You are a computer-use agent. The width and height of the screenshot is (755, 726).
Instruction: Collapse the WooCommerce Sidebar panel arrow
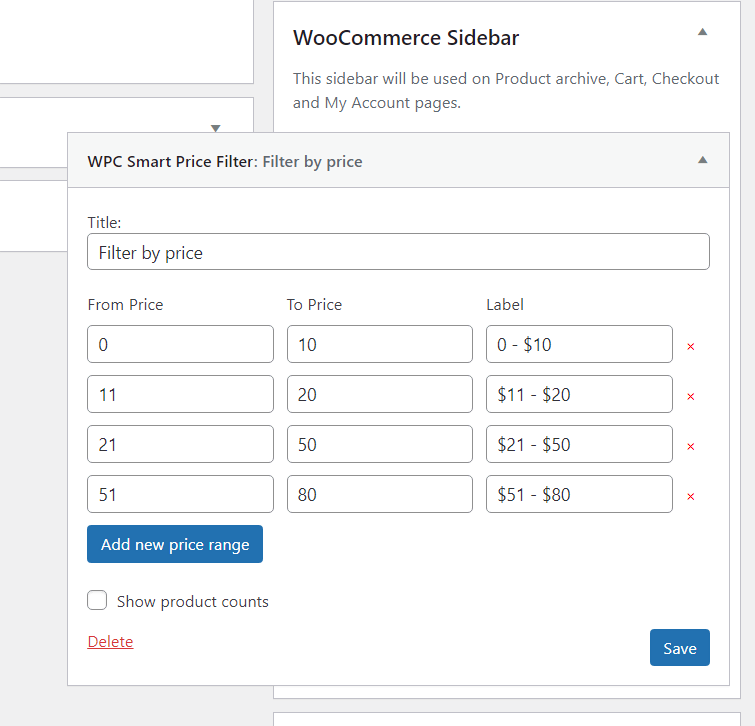pos(703,32)
